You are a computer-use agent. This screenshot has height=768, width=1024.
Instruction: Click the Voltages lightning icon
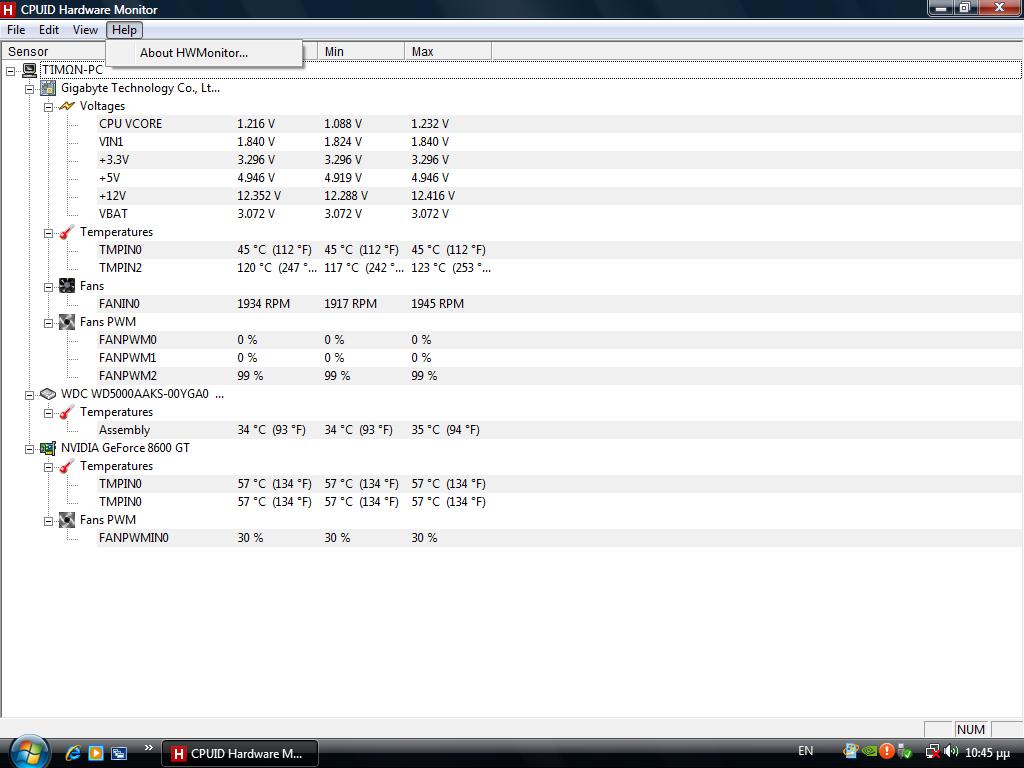pos(67,106)
